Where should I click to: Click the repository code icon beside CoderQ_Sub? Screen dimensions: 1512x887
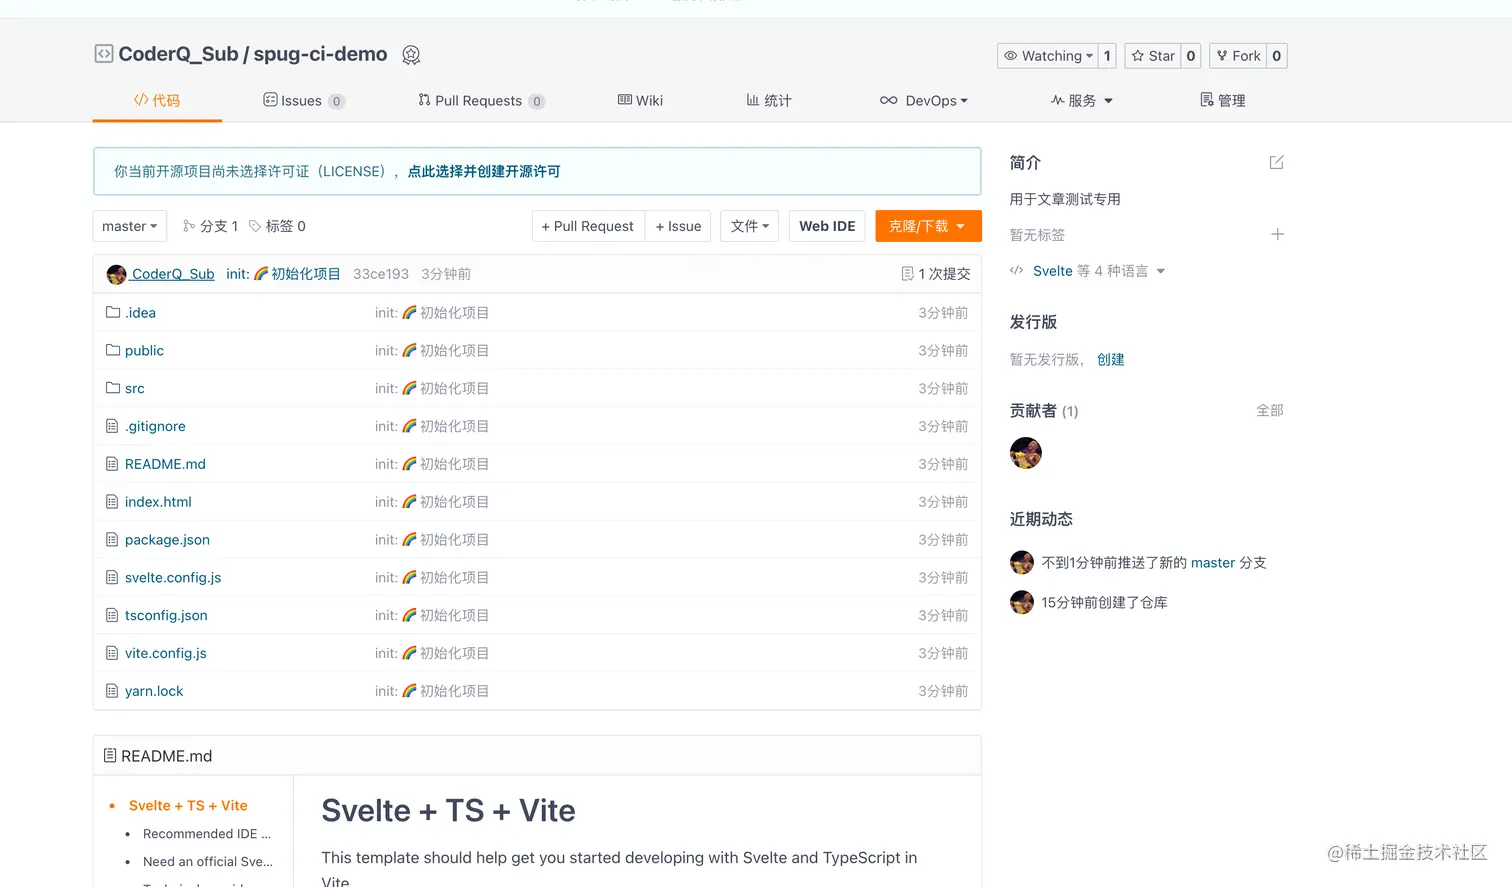pos(104,54)
